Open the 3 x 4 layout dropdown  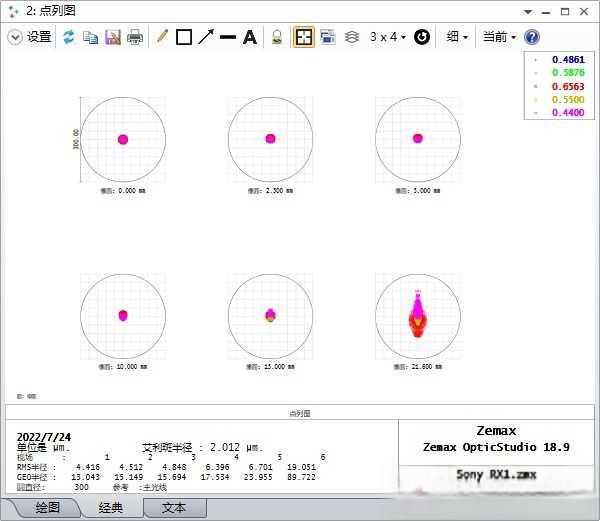click(x=387, y=37)
